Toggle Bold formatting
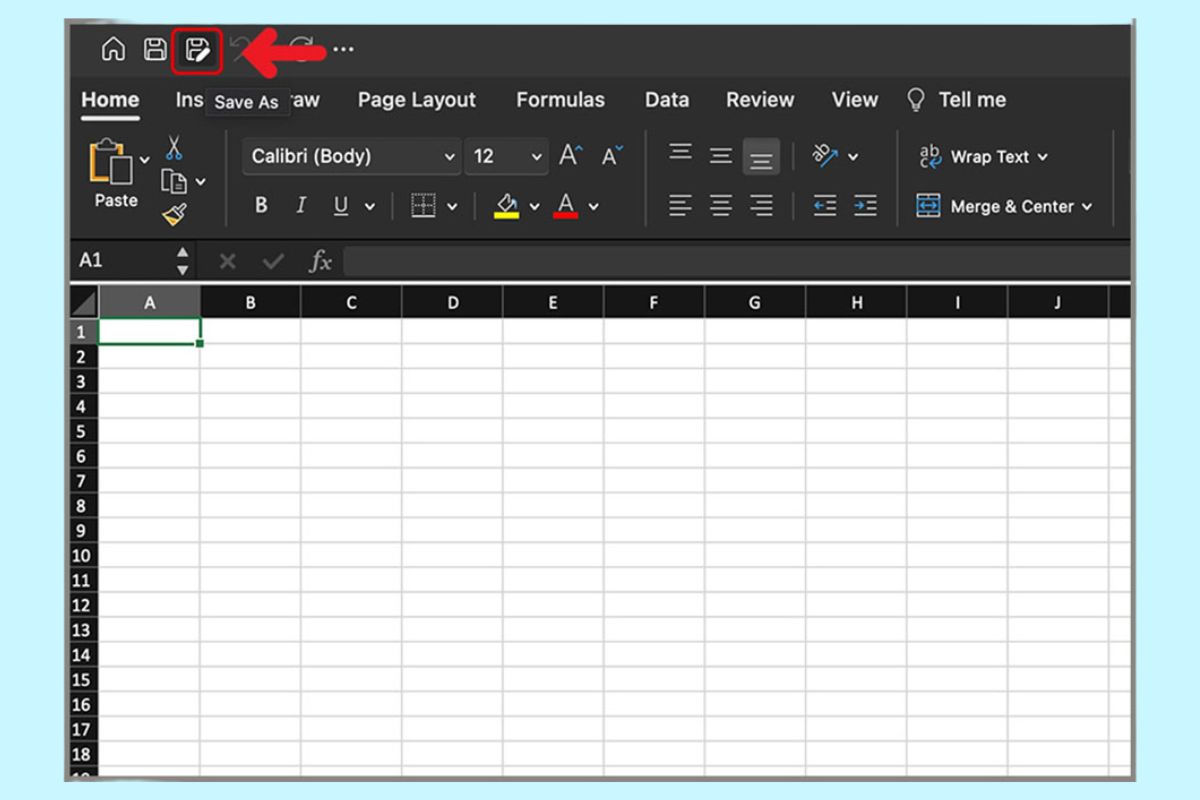Image resolution: width=1200 pixels, height=800 pixels. pyautogui.click(x=261, y=206)
